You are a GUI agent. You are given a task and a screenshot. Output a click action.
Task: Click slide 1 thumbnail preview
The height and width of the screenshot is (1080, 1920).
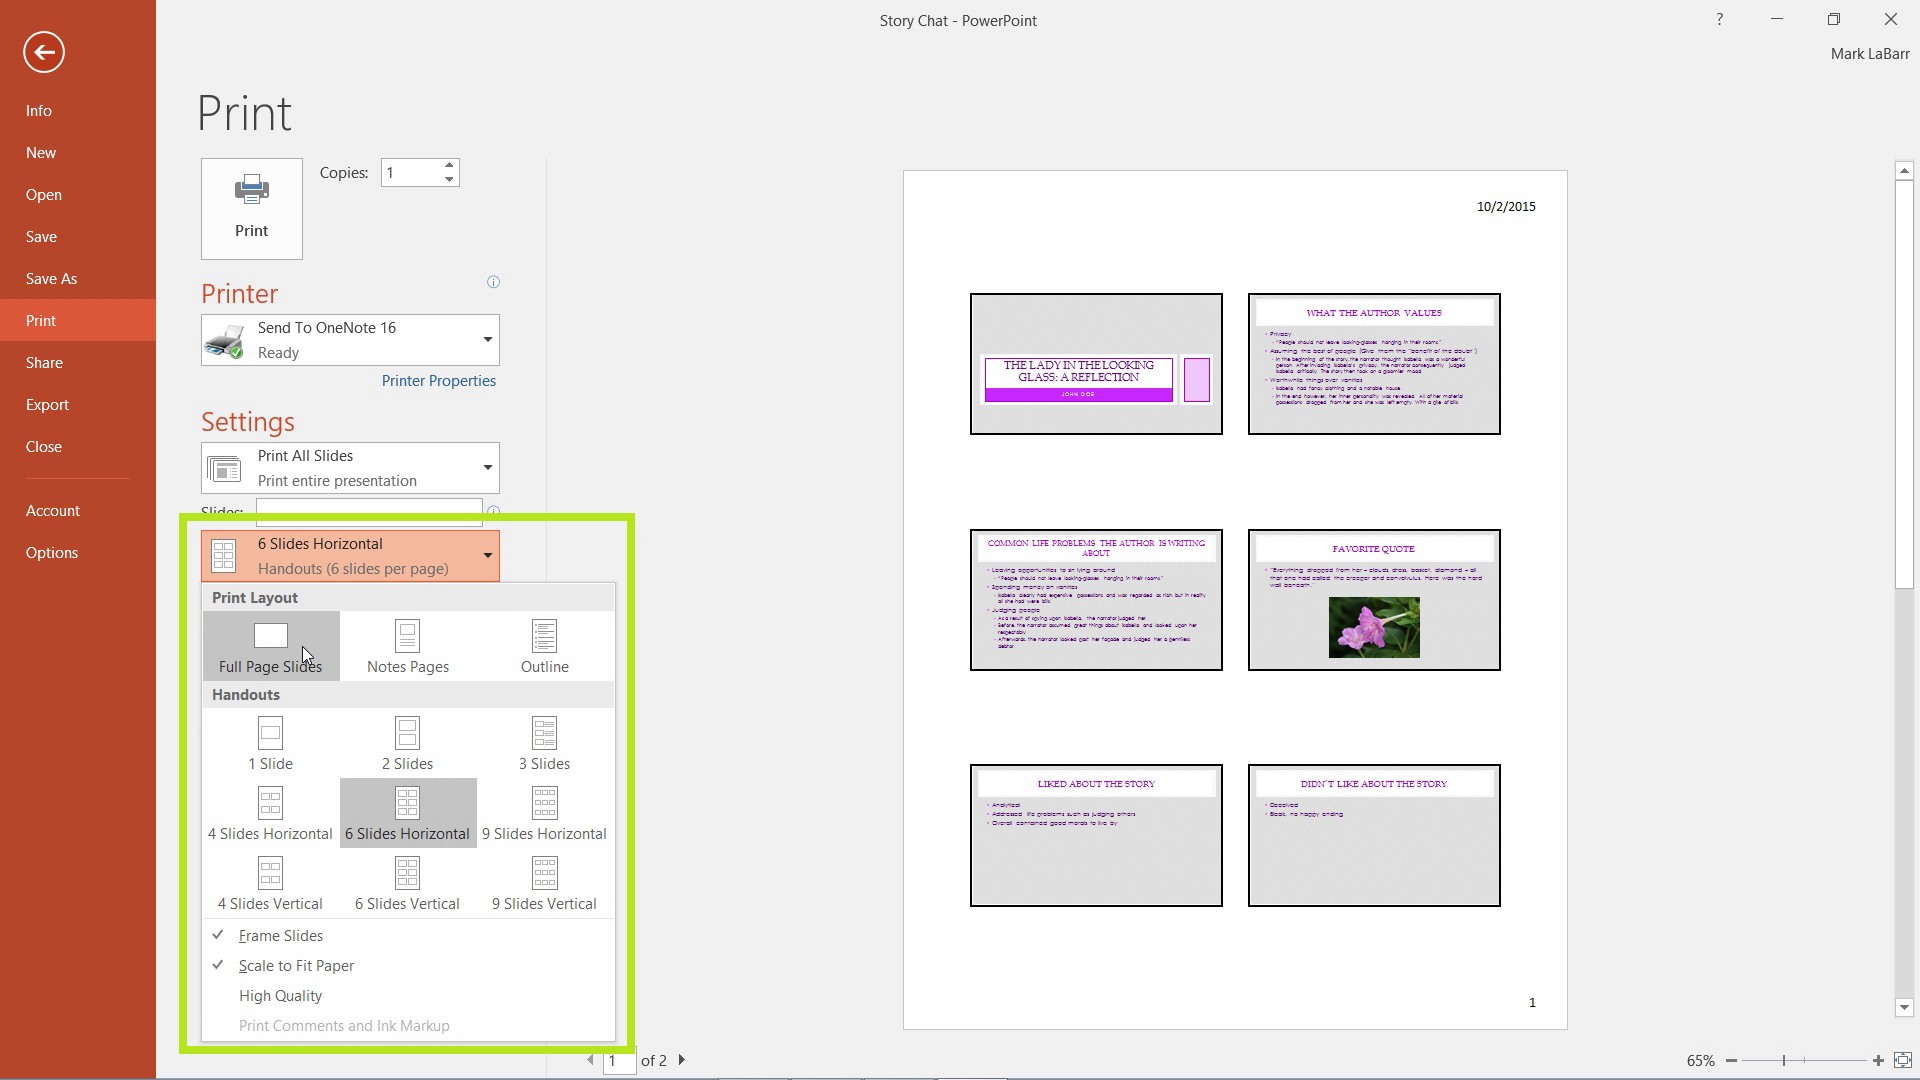(x=1095, y=363)
